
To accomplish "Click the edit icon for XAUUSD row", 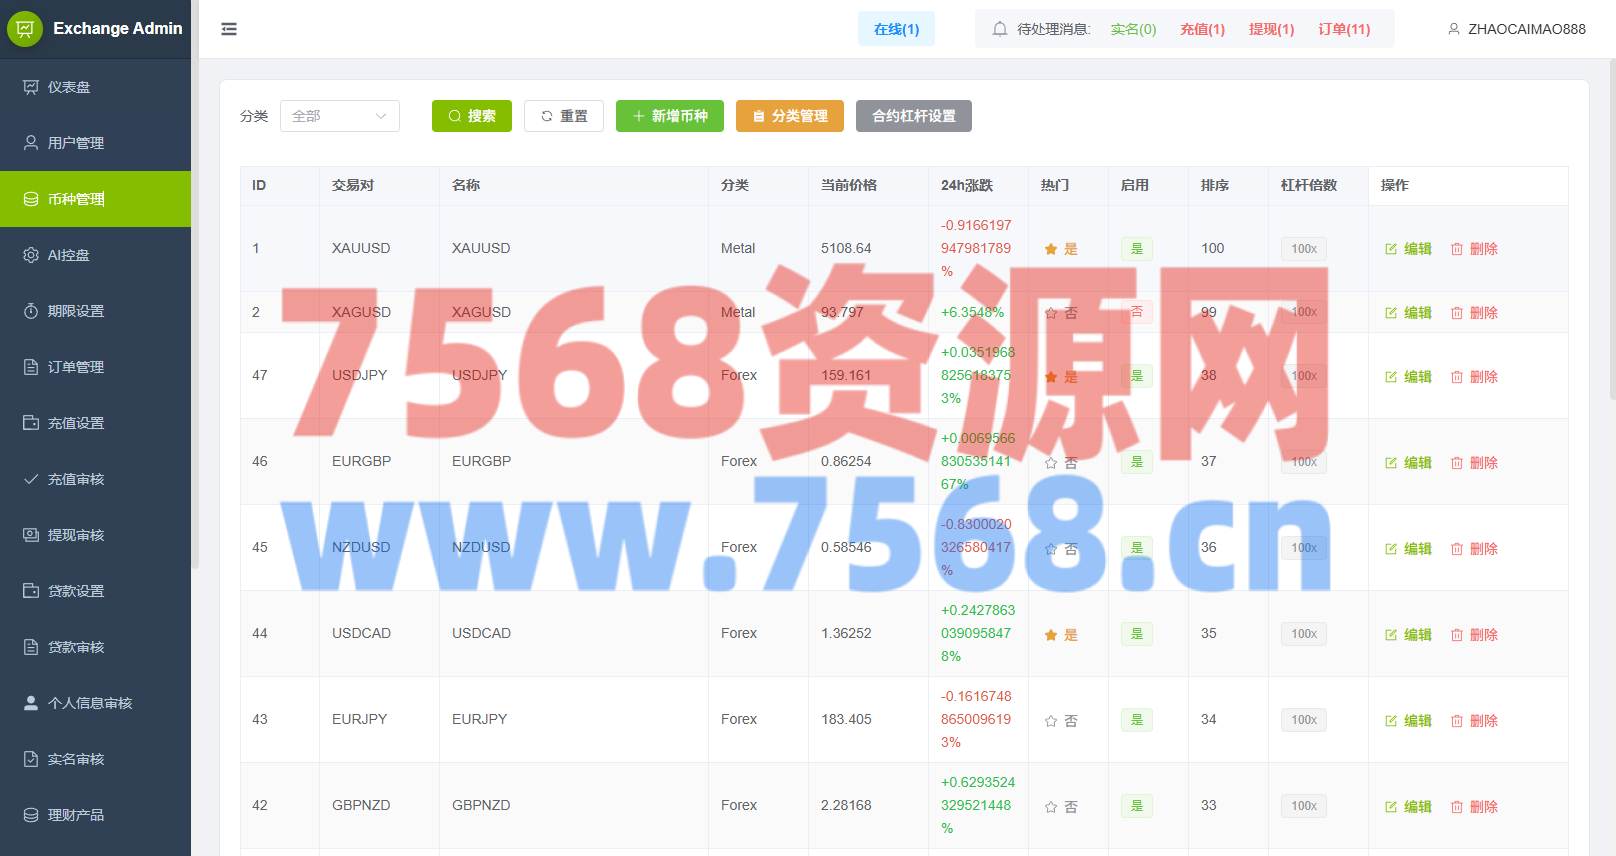I will point(1391,249).
